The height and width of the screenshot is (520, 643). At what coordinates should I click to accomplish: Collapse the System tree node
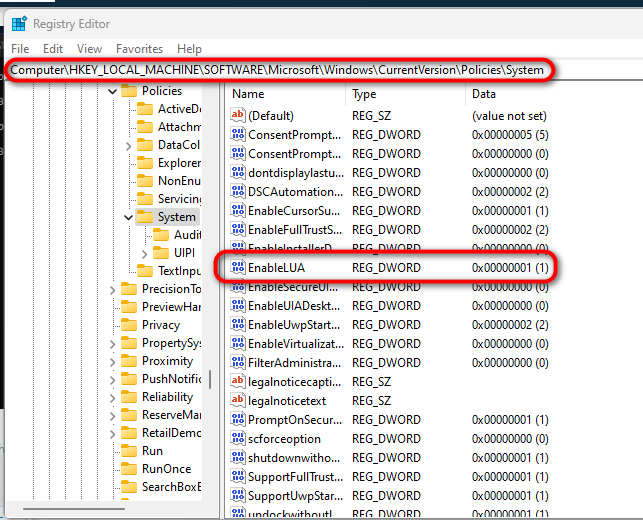tap(128, 217)
